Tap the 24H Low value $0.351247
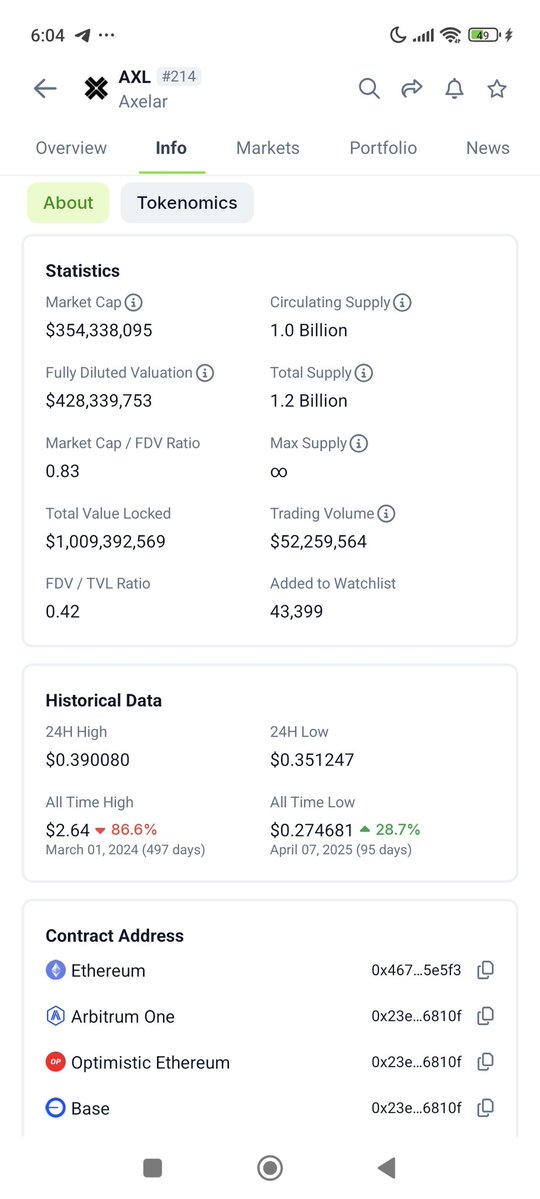This screenshot has height=1199, width=540. [x=312, y=760]
